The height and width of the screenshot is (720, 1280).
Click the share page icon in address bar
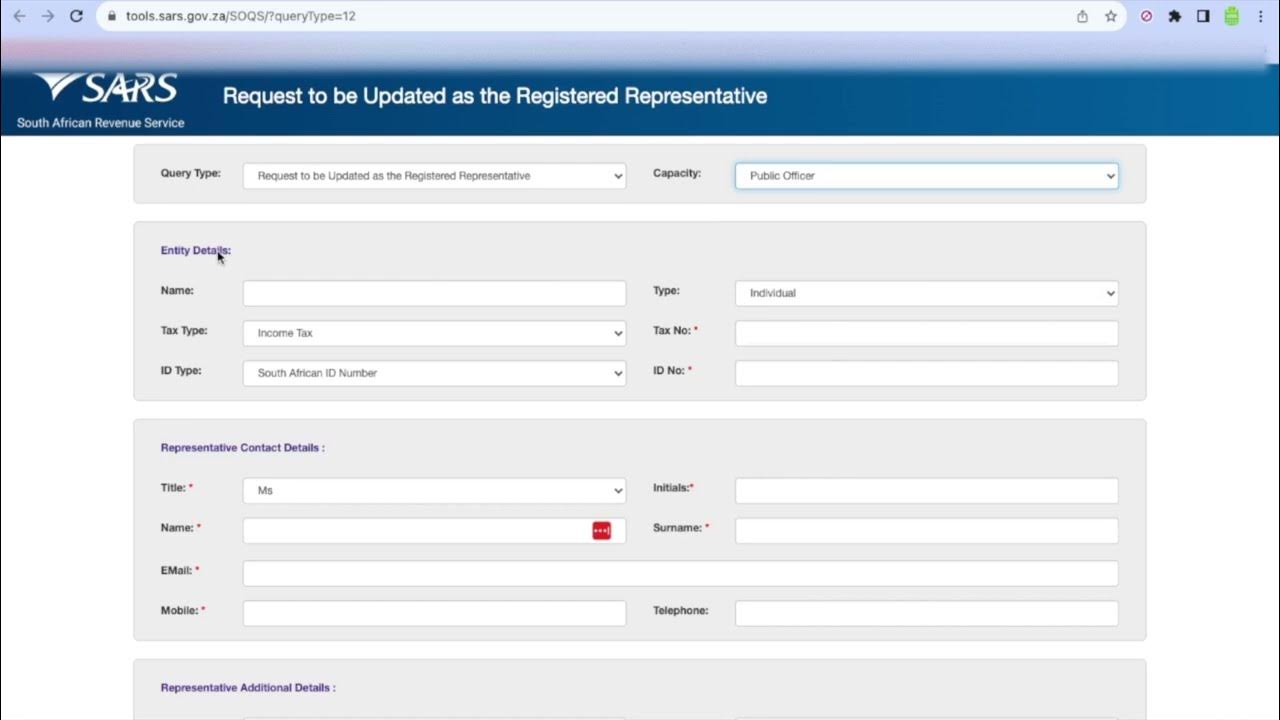[x=1082, y=16]
